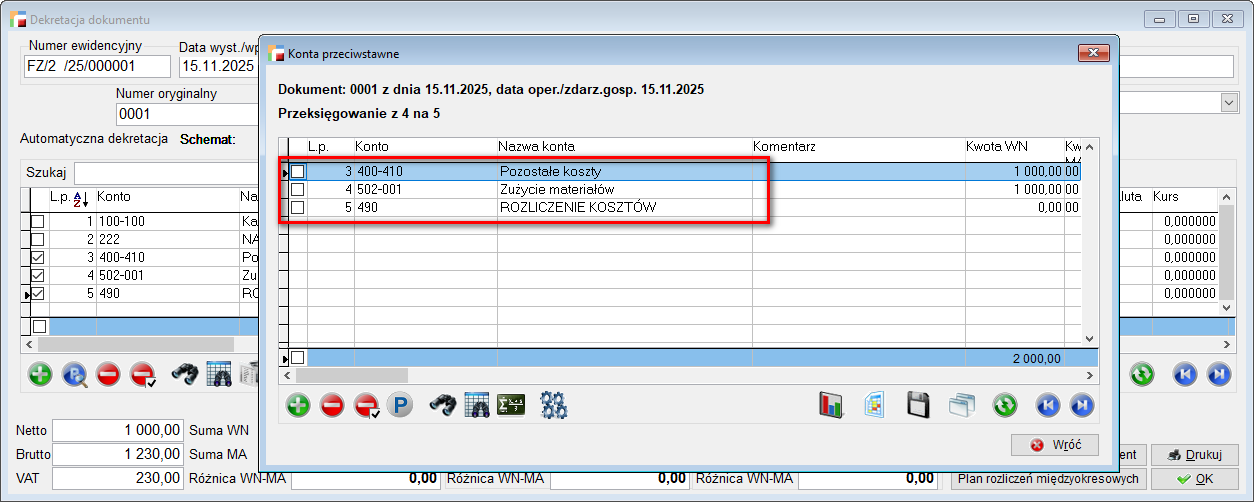Screen dimensions: 1254x502
Task: Tick the checkbox for 502-001 Zużycie materiałów
Action: coord(298,190)
